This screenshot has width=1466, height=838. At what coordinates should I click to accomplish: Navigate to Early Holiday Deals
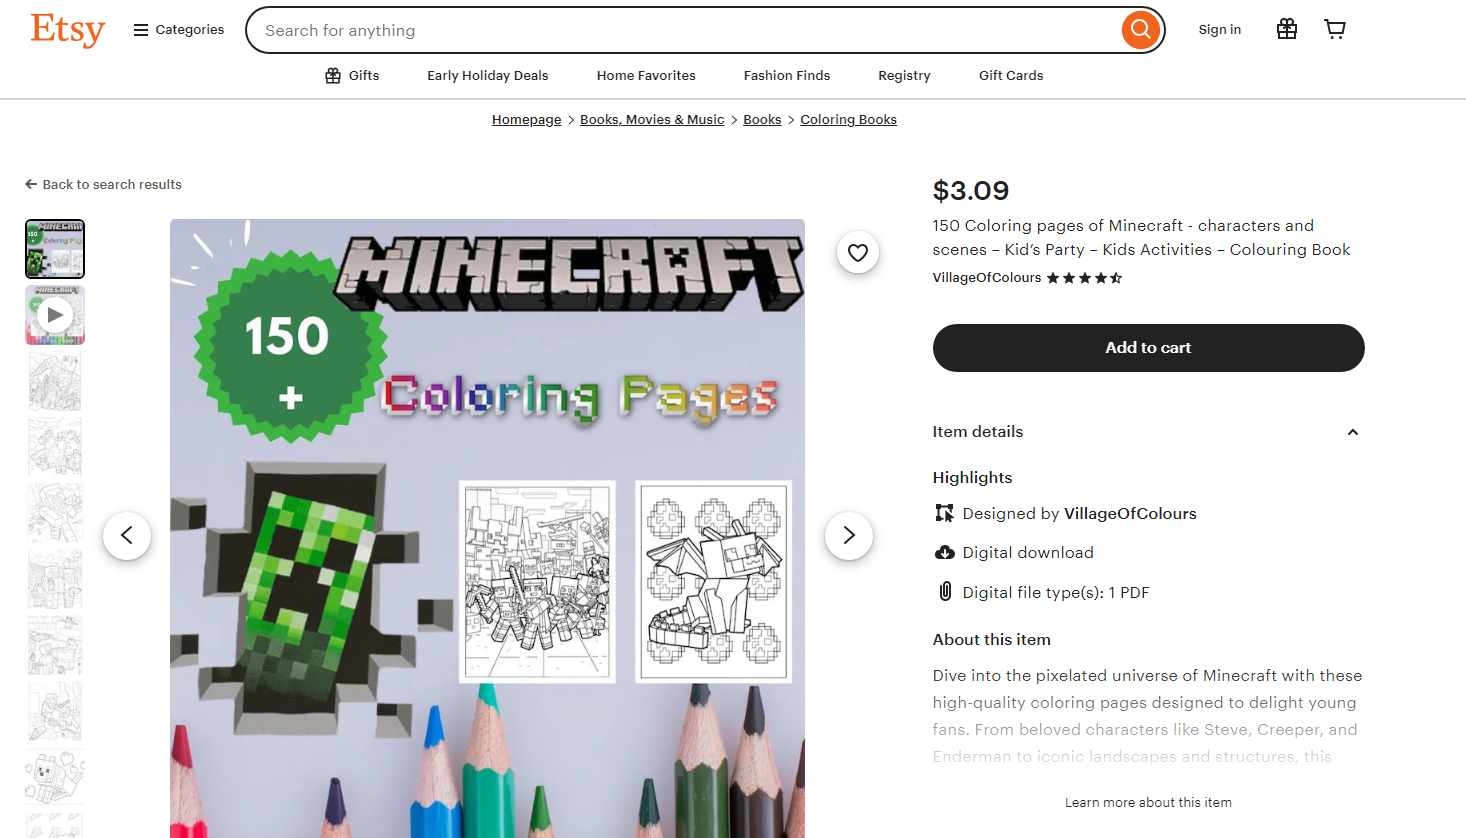(x=487, y=75)
